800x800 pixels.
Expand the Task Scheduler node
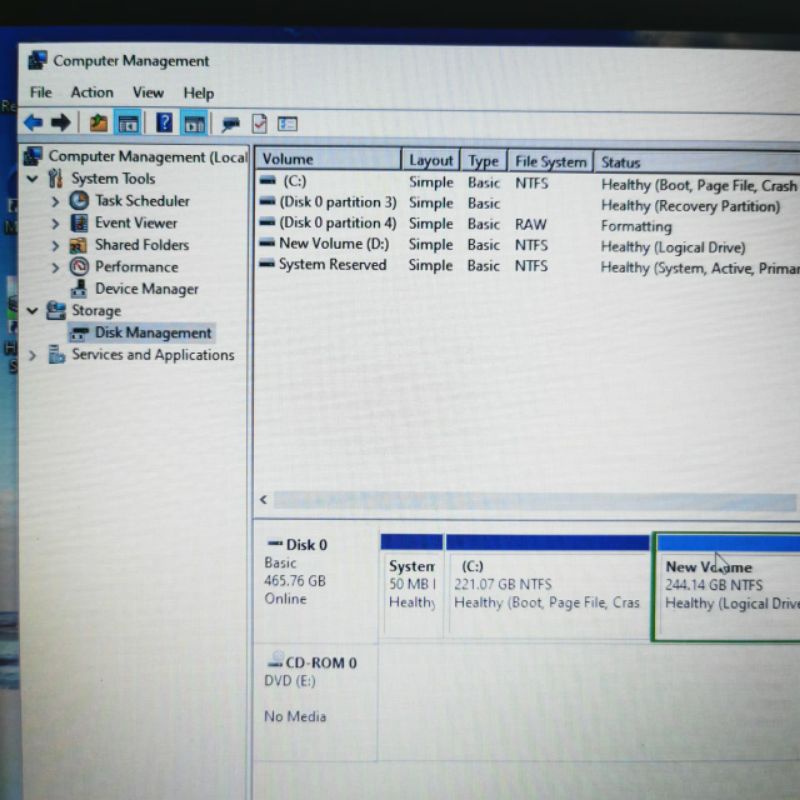coord(55,201)
